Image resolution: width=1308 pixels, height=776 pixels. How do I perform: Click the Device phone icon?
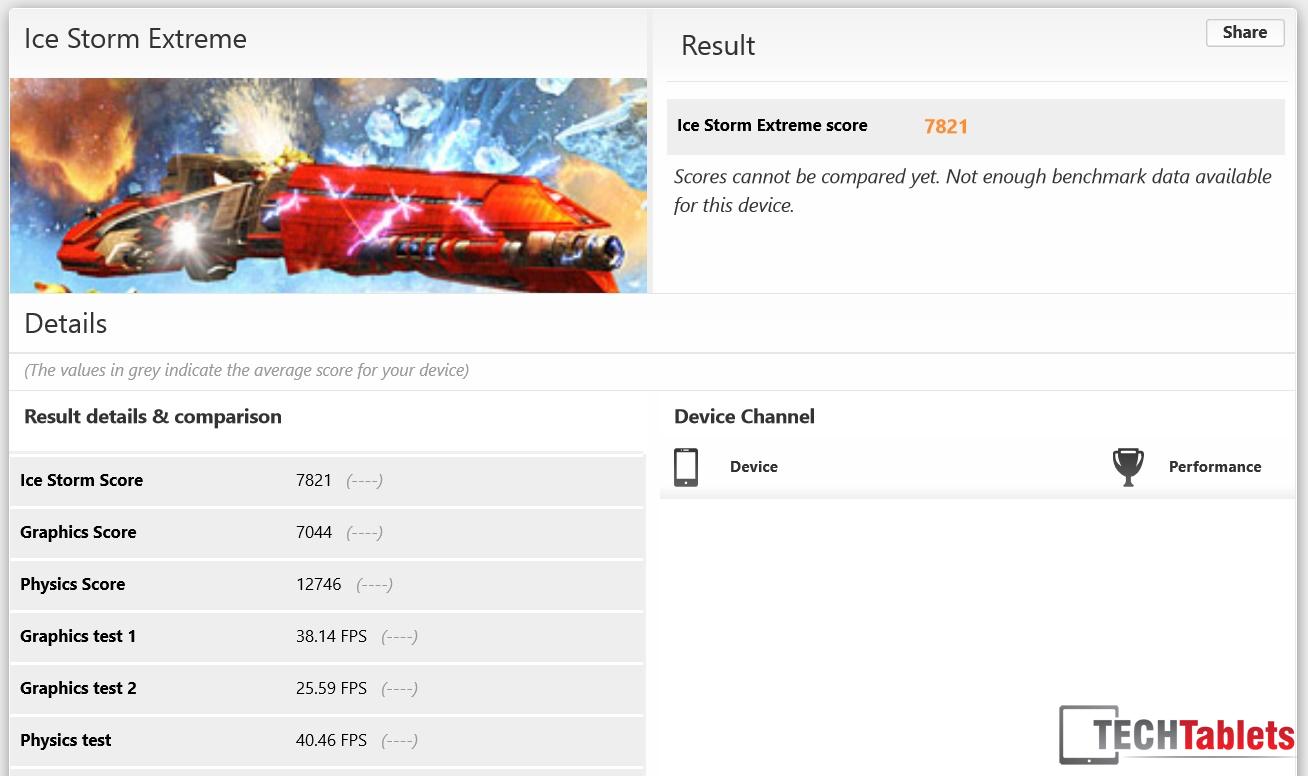686,467
